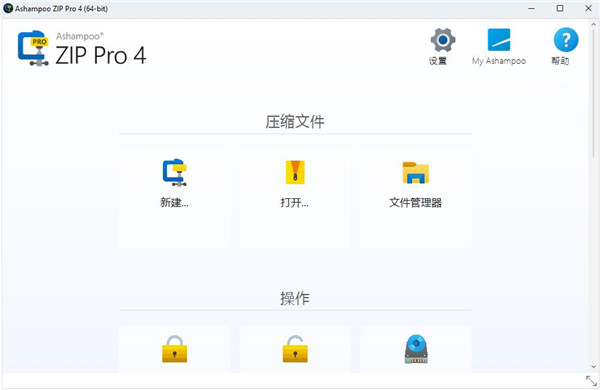The width and height of the screenshot is (600, 390).
Task: Maximize the Ashampoo ZIP Pro window
Action: (560, 8)
